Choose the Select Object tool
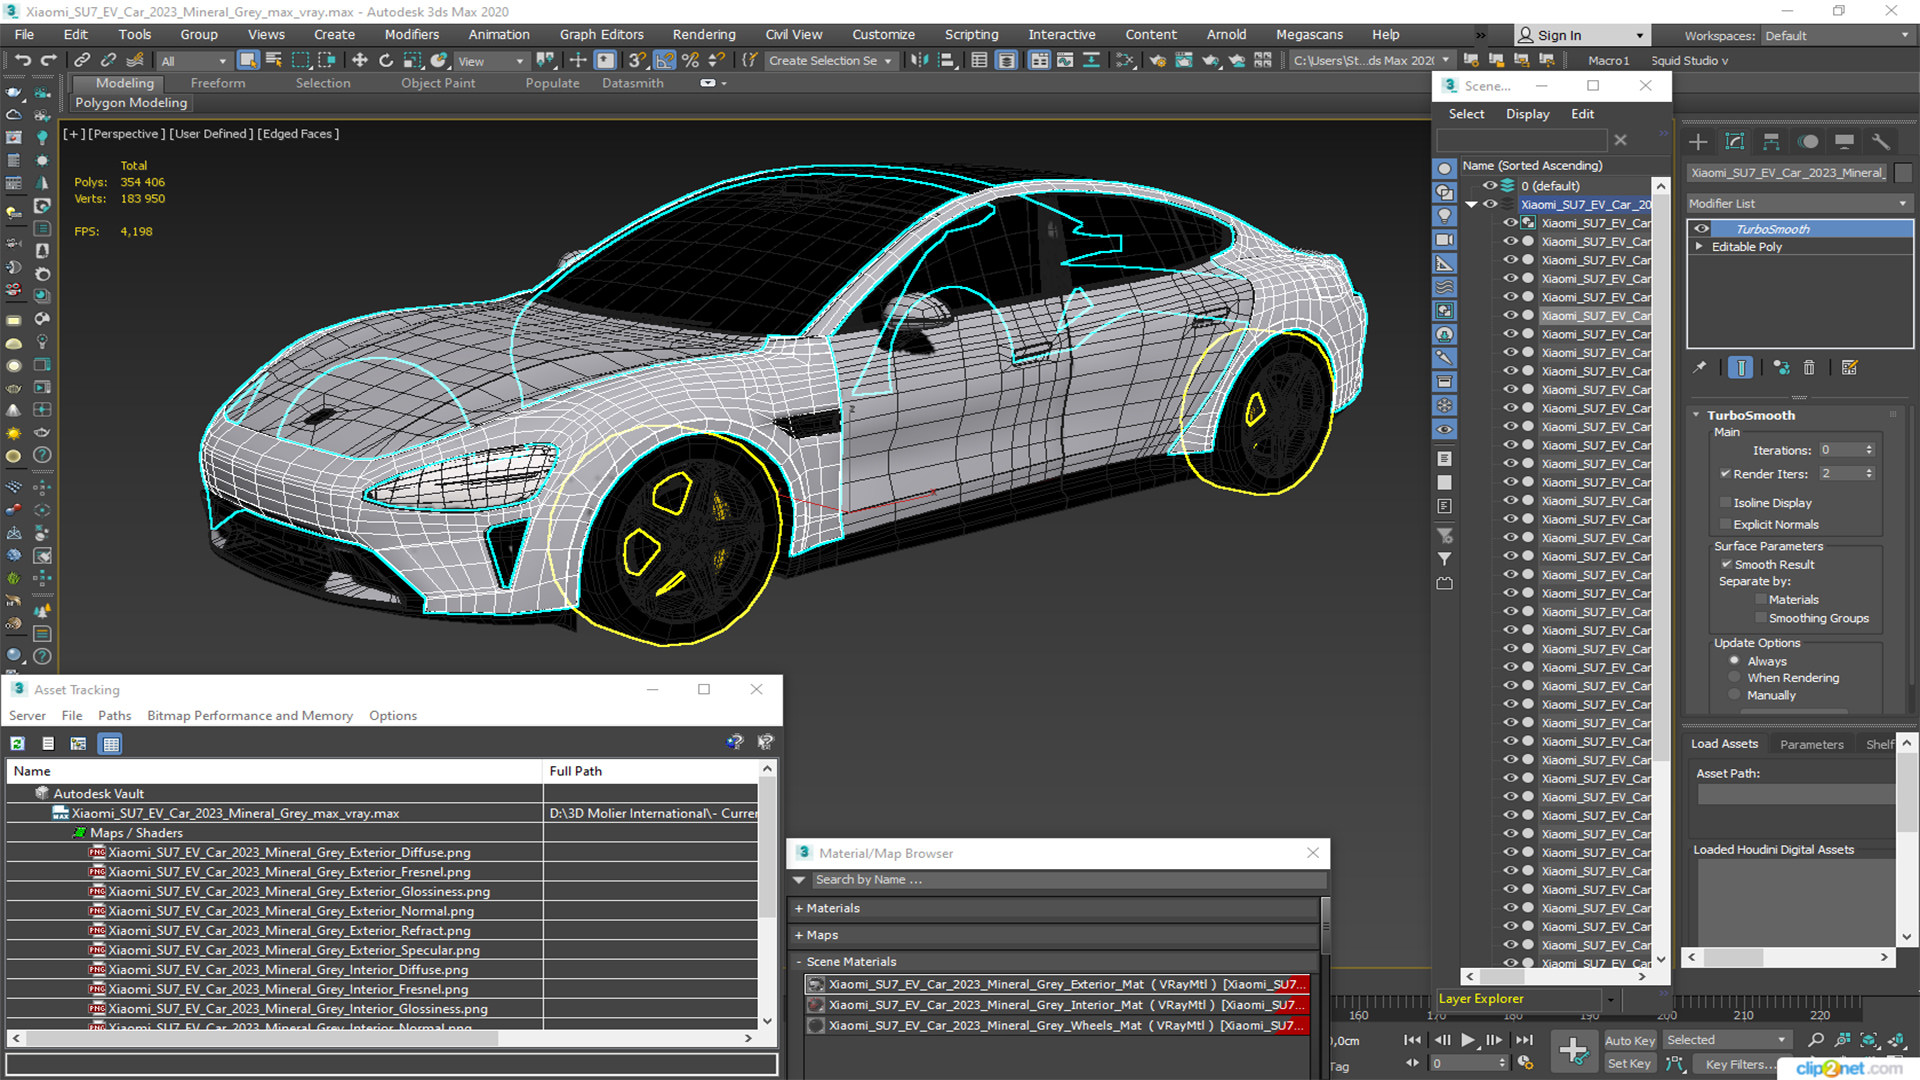1920x1080 pixels. tap(248, 60)
